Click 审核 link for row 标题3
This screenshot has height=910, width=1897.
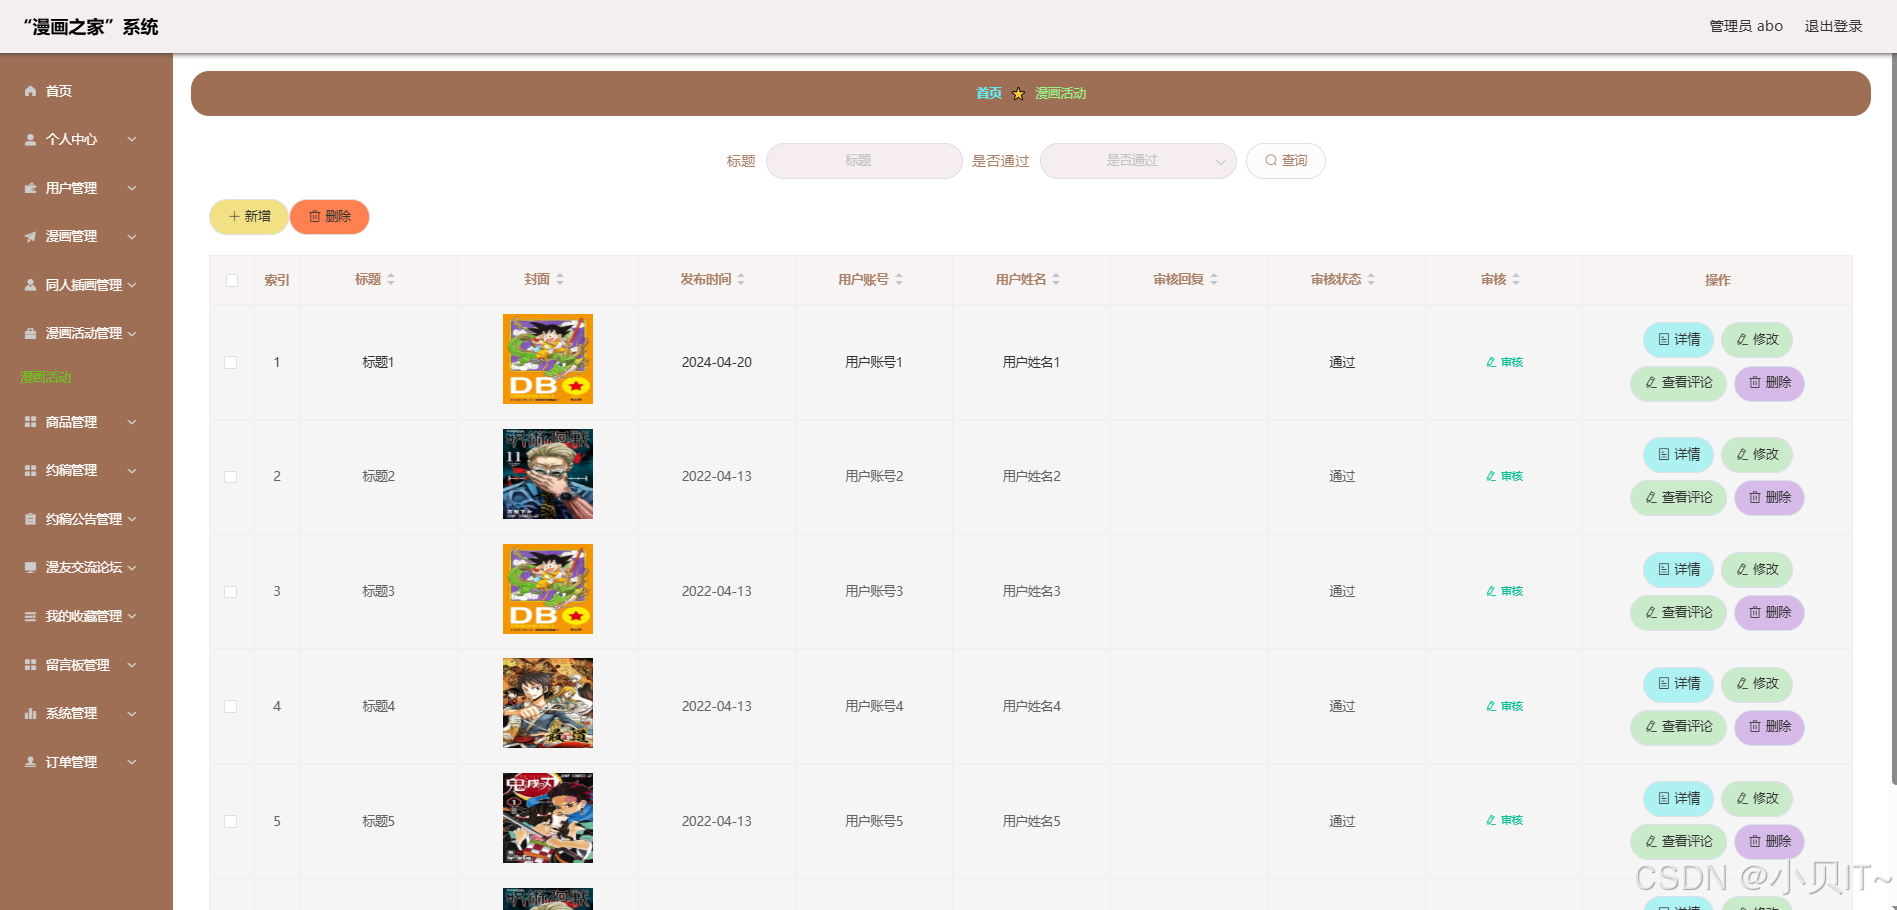pyautogui.click(x=1504, y=591)
